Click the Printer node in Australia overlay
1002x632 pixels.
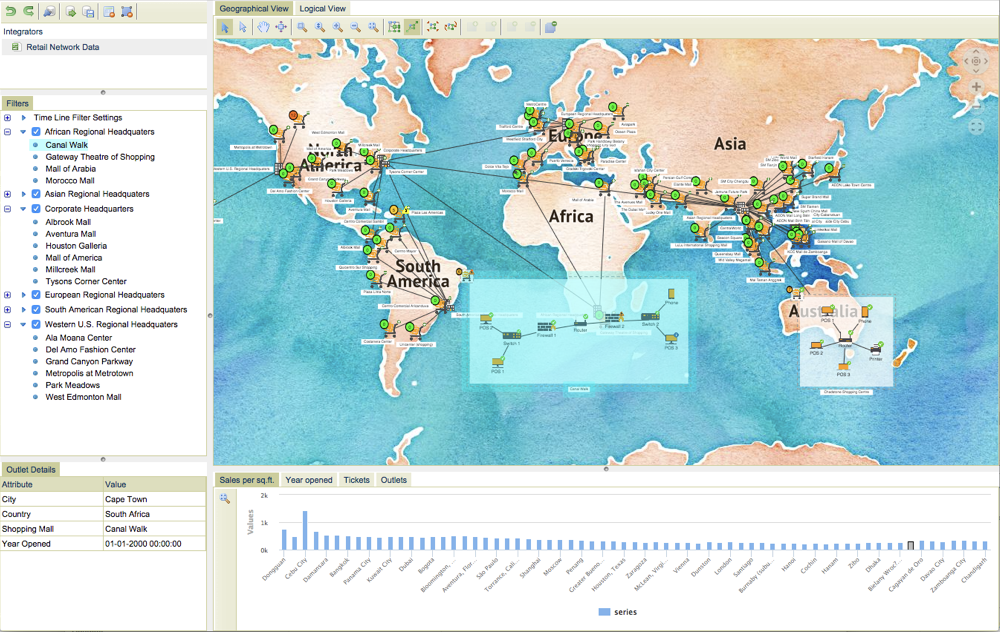click(876, 350)
